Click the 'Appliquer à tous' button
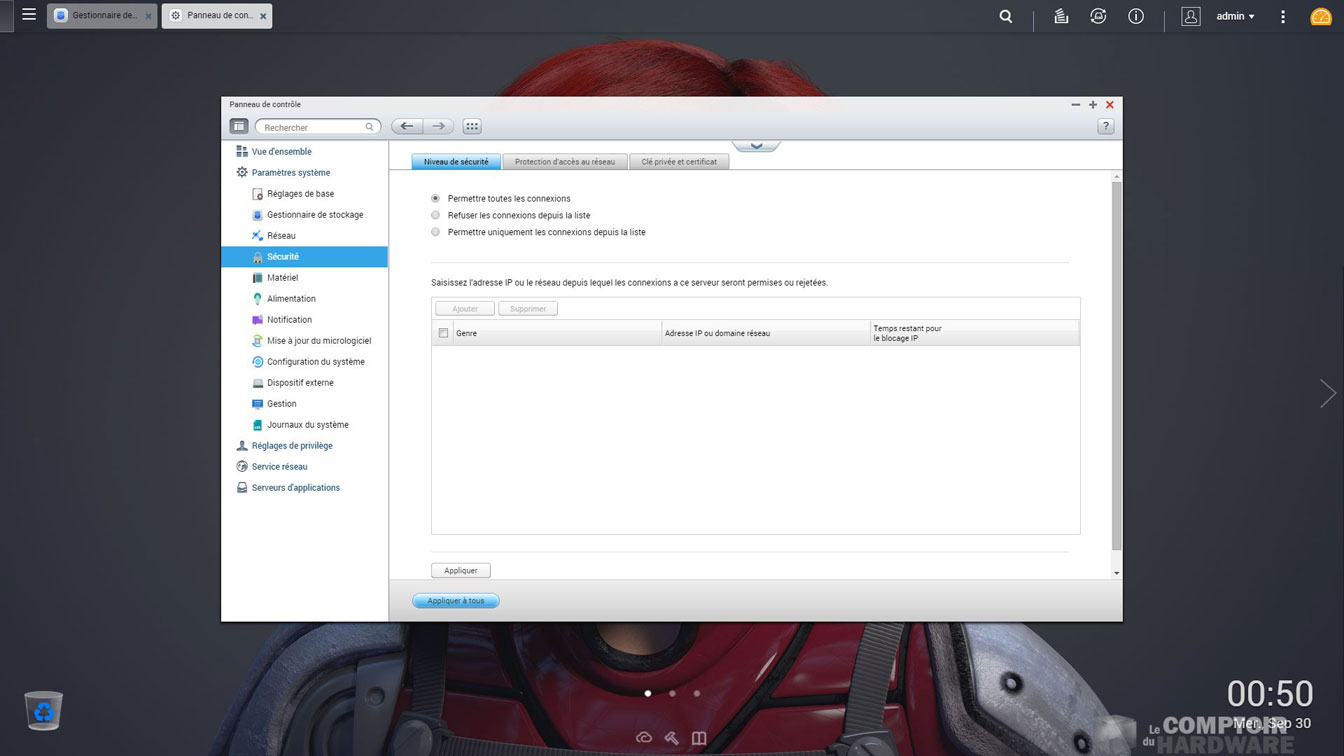This screenshot has height=756, width=1344. pos(456,601)
